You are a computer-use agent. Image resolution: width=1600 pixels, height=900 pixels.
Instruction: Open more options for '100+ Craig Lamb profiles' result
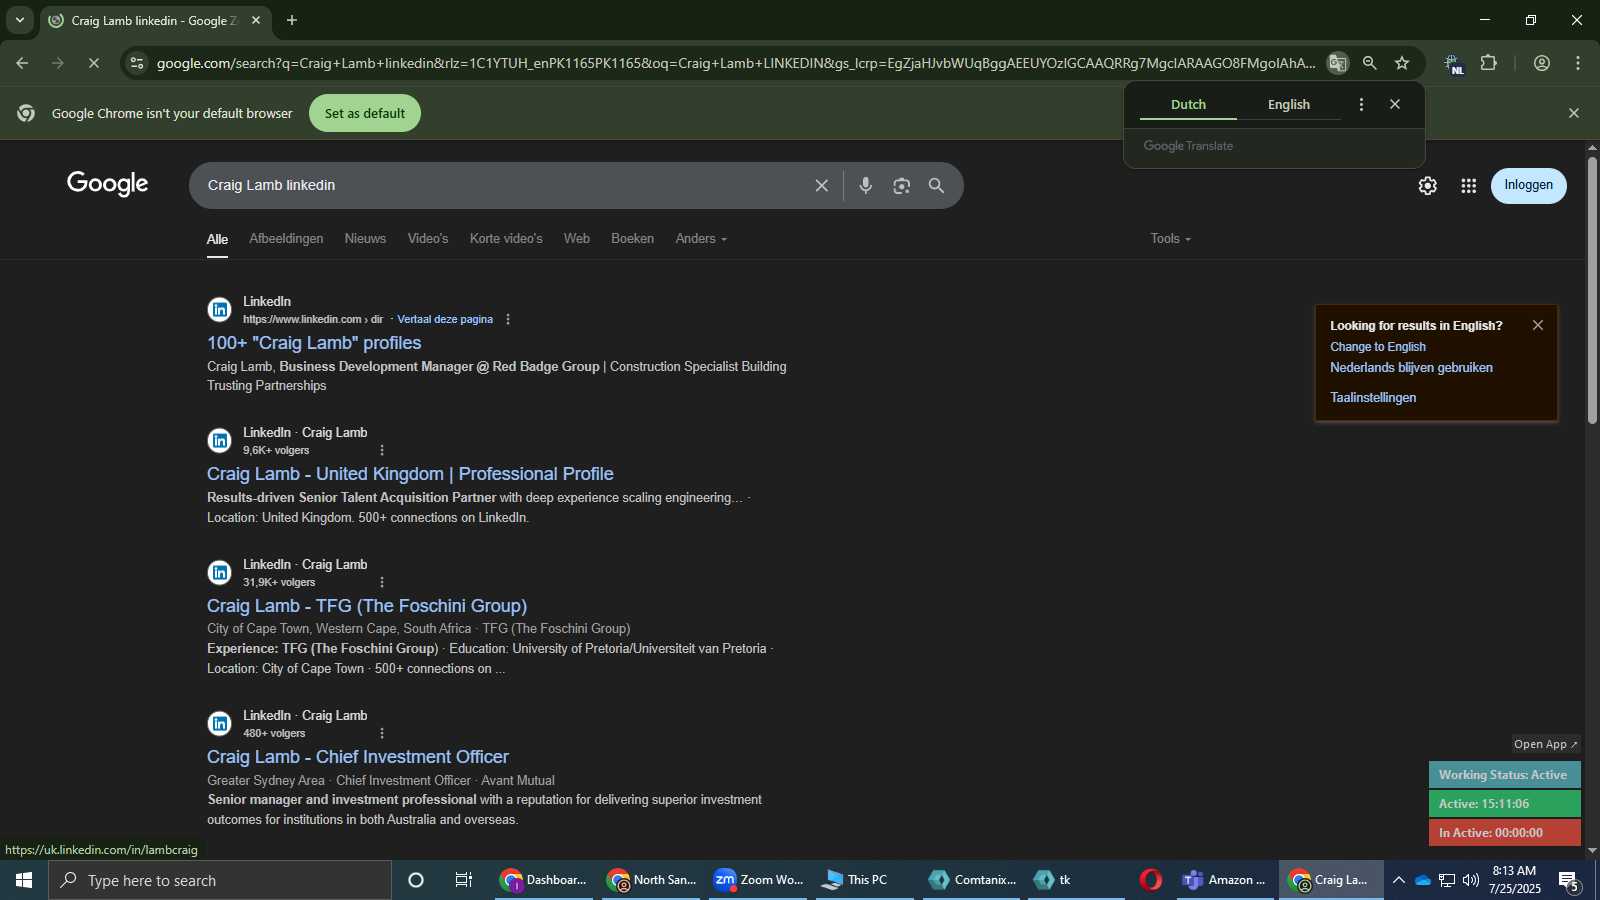[508, 319]
